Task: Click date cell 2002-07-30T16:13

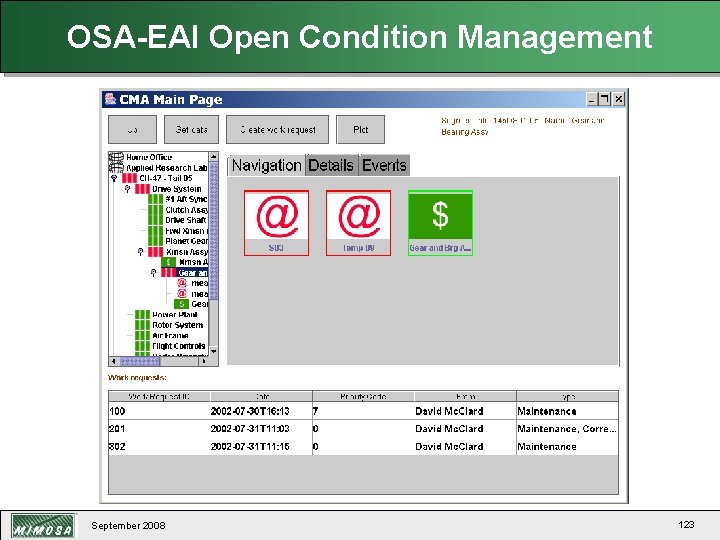Action: pyautogui.click(x=261, y=411)
